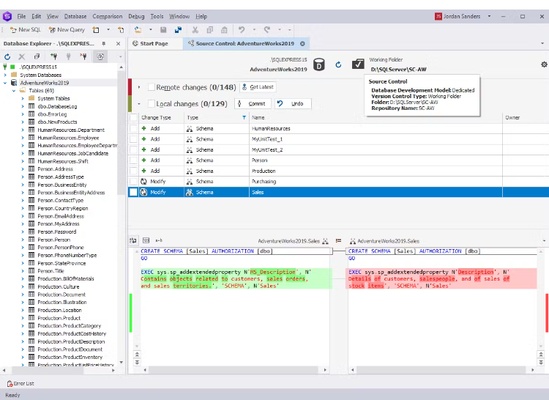Toggle the Local changes checkbox
This screenshot has height=400, width=549.
click(x=151, y=104)
